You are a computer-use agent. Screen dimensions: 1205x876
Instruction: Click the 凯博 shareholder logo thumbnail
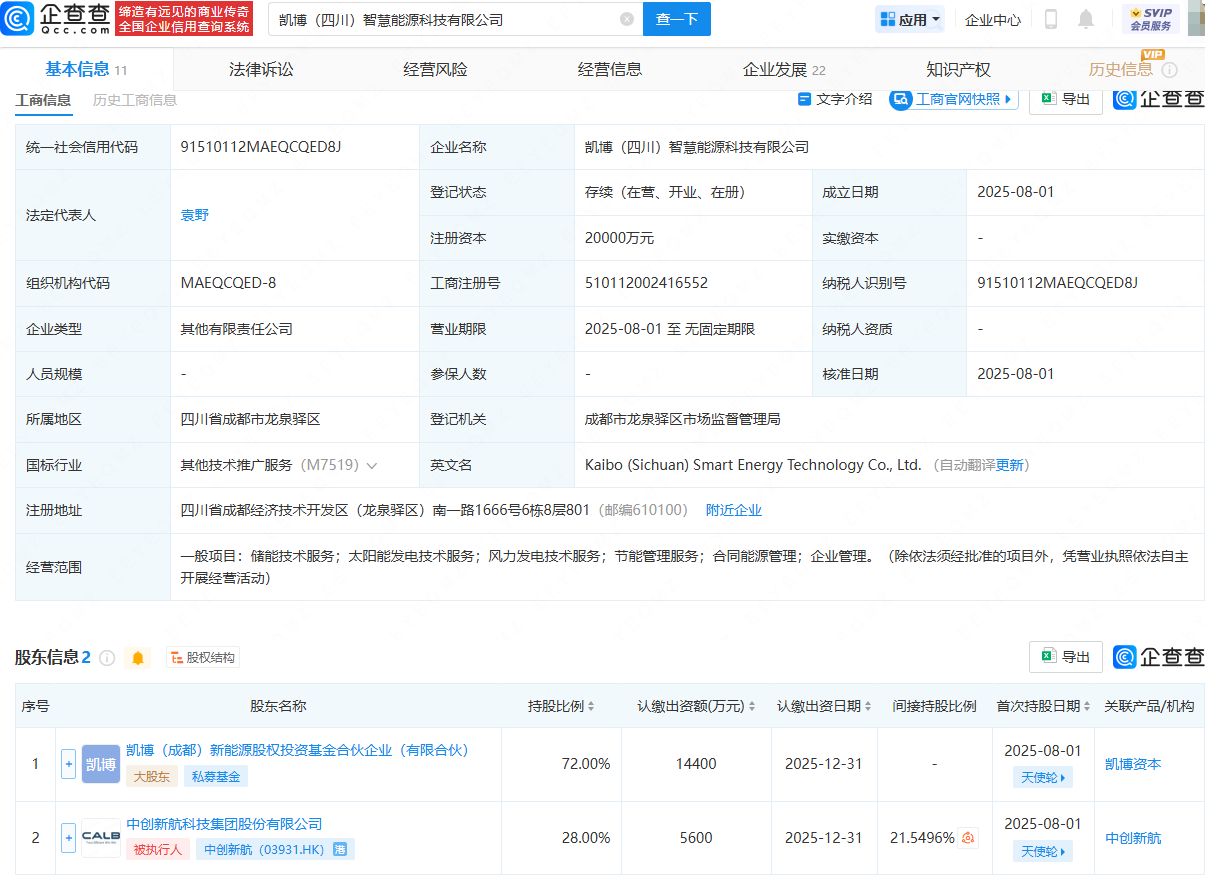[x=101, y=764]
